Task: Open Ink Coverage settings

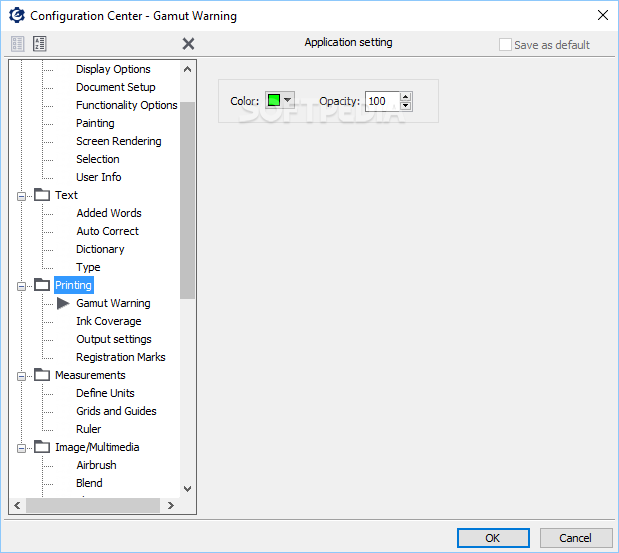Action: tap(109, 321)
